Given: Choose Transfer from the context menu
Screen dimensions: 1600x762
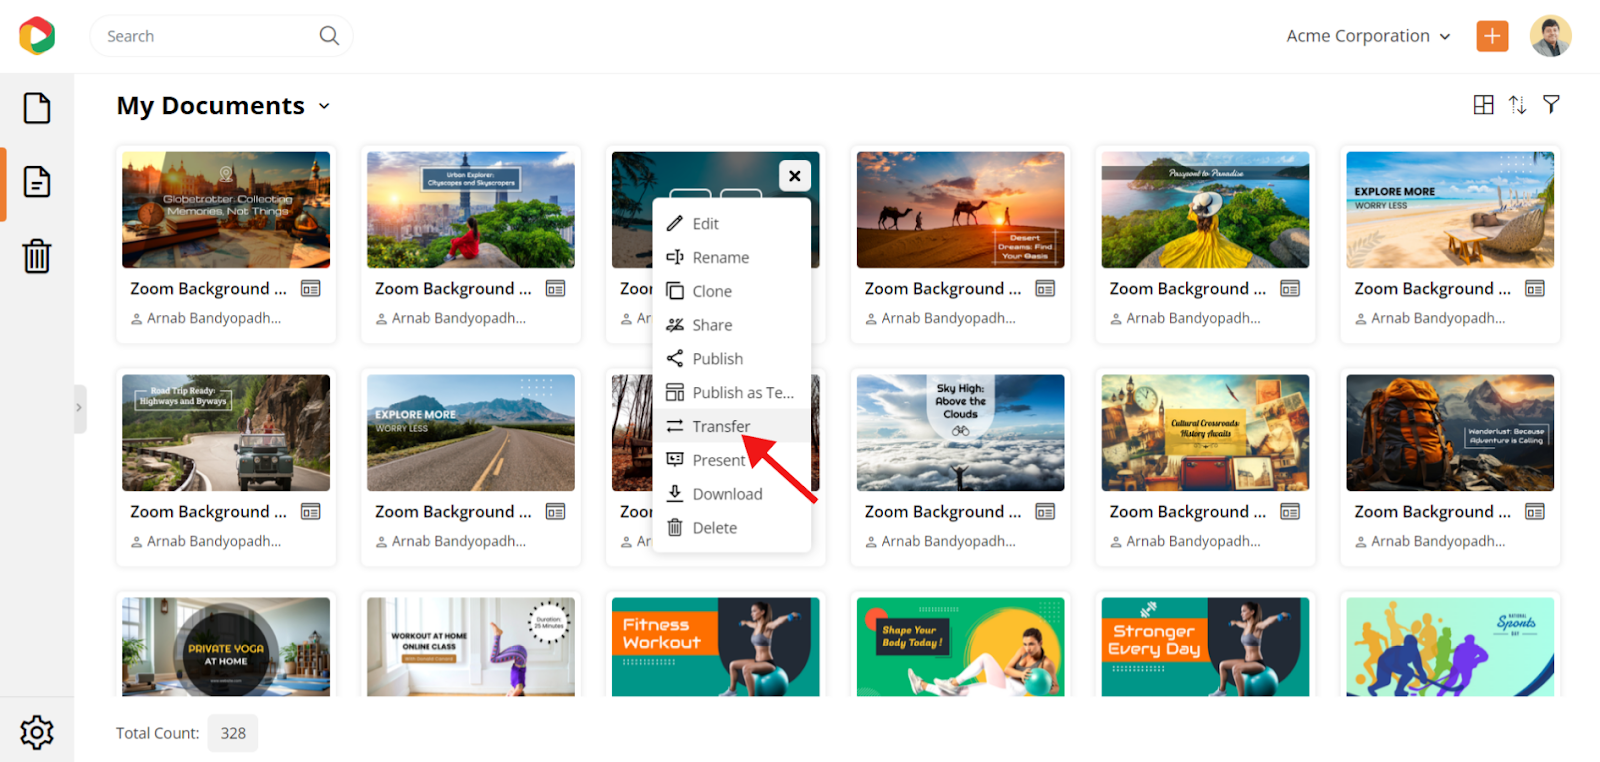Looking at the screenshot, I should [x=732, y=427].
